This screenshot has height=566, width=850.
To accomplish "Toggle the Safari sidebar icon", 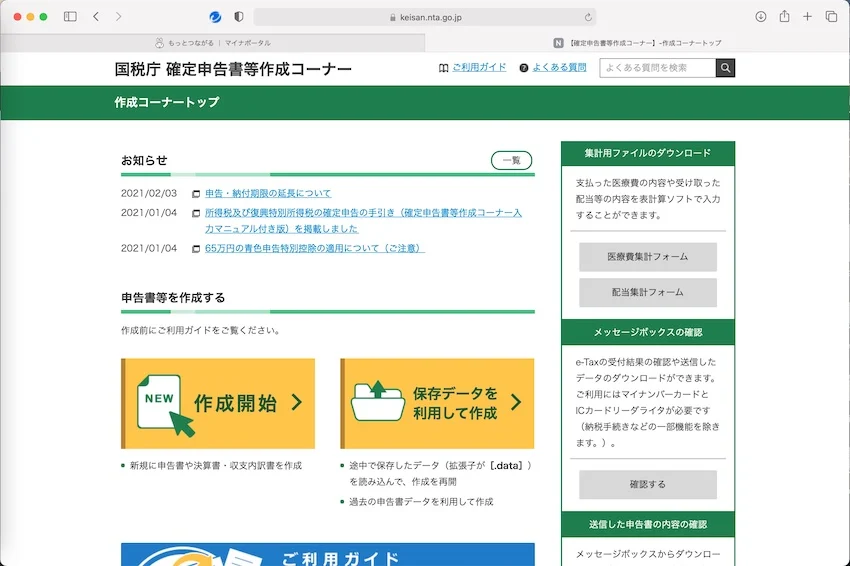I will pos(70,17).
